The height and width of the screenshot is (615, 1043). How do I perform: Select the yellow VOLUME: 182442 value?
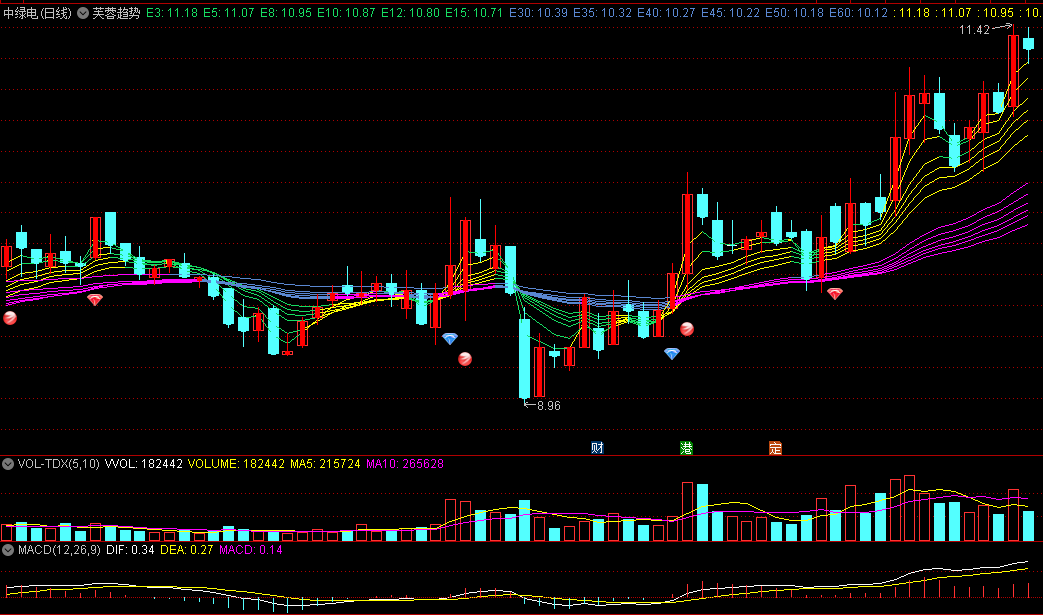[236, 464]
